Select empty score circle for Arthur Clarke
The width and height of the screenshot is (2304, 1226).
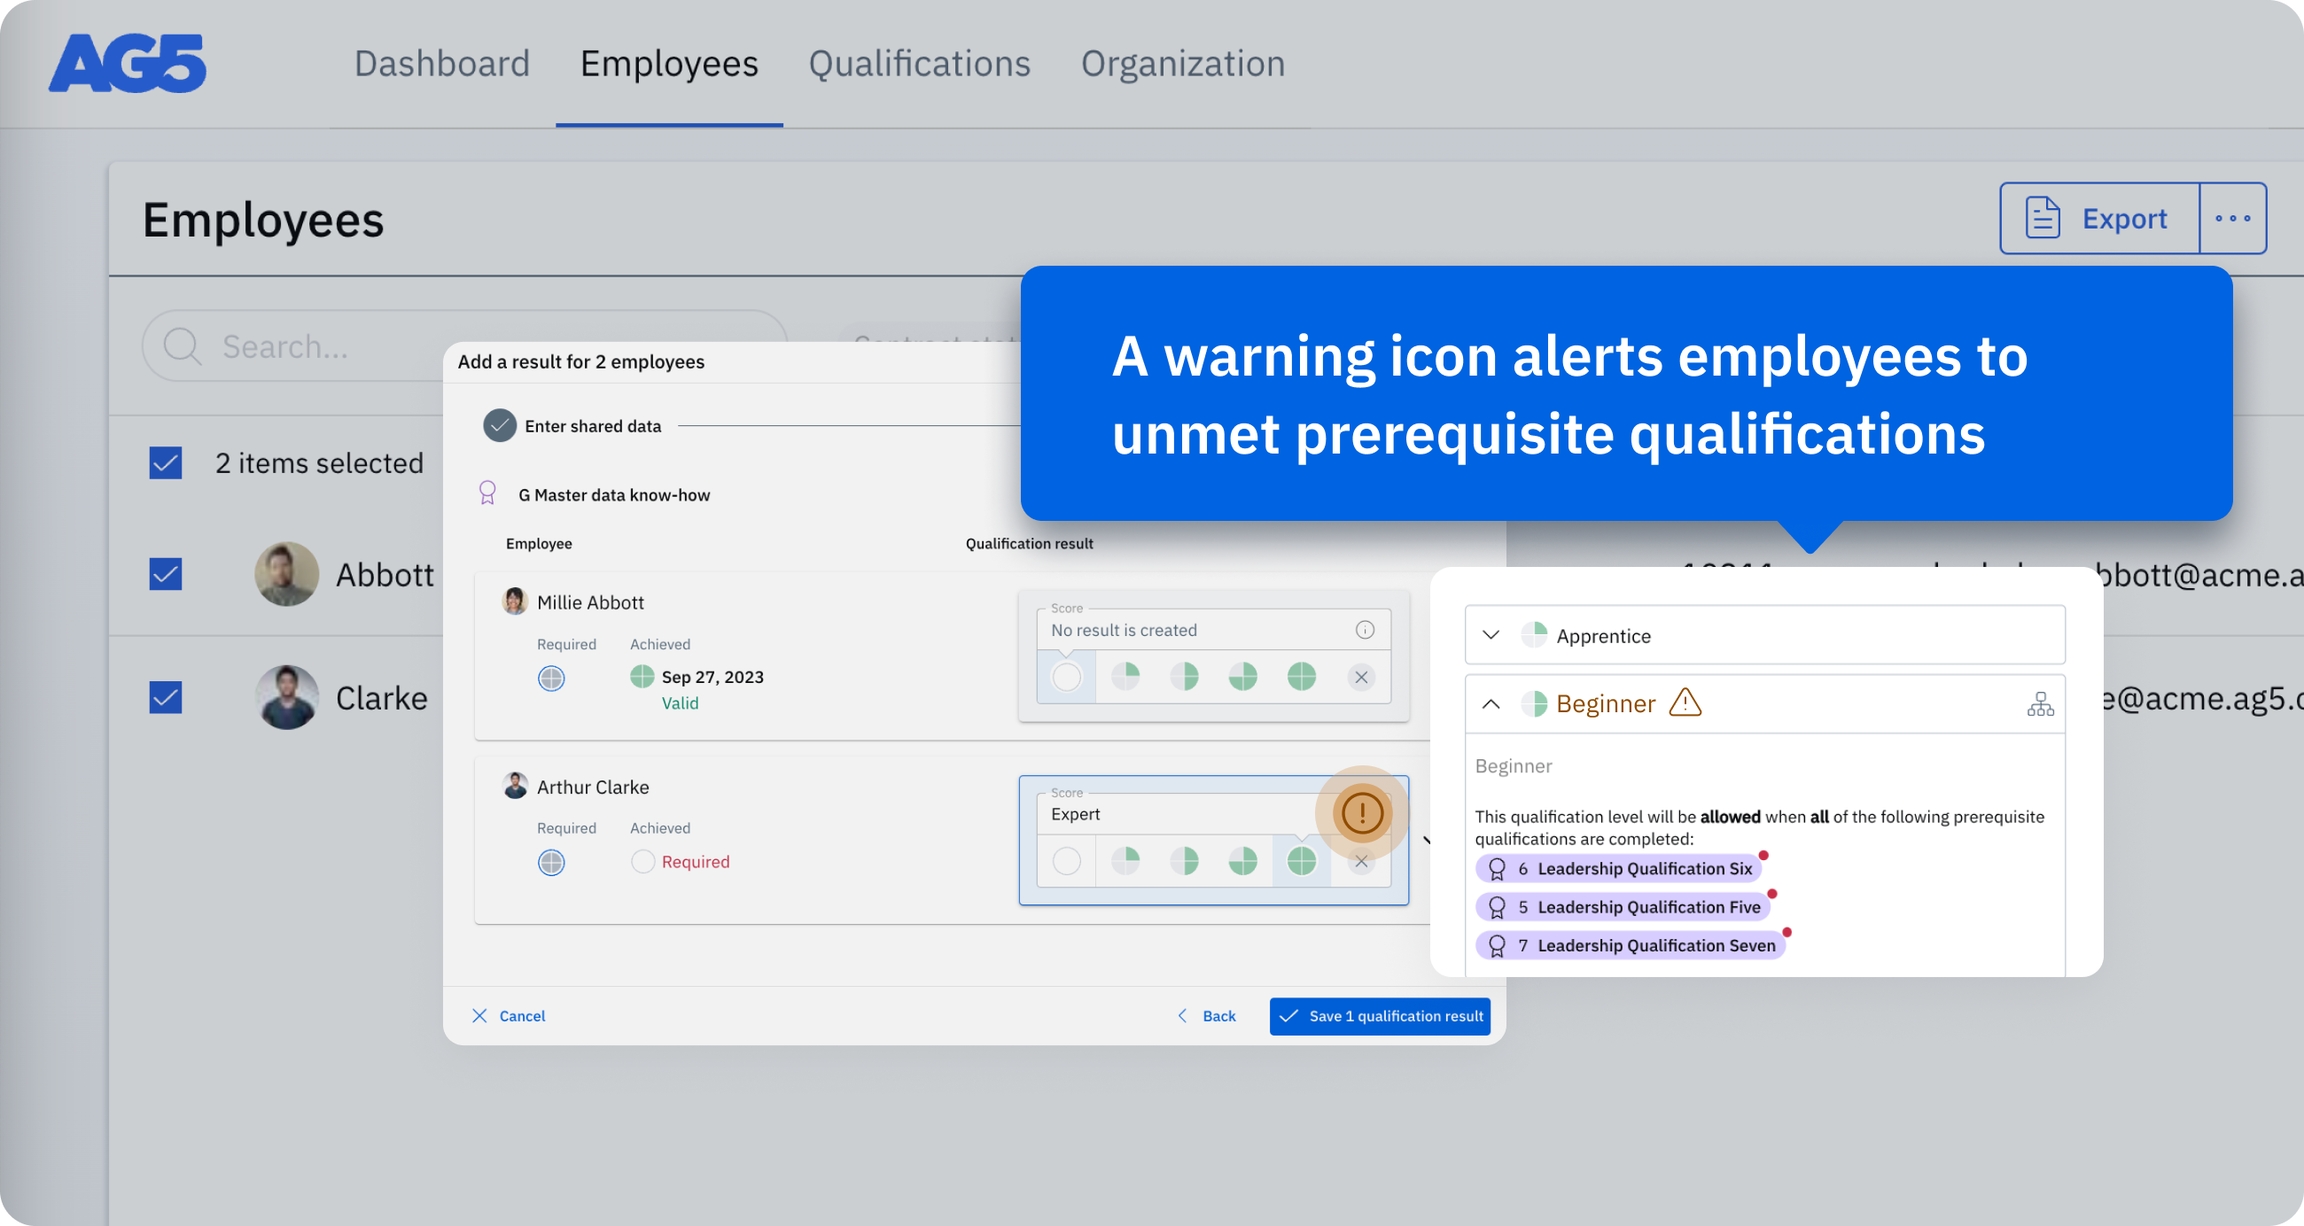pyautogui.click(x=1067, y=861)
